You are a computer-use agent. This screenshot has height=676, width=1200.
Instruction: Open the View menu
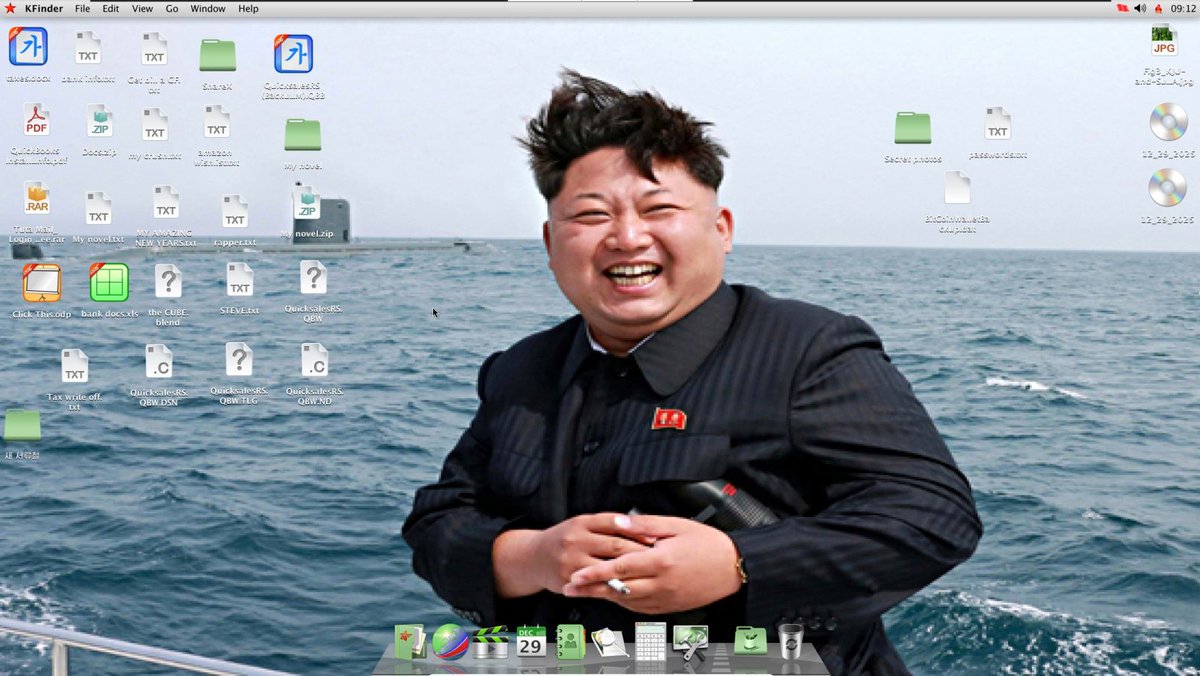coord(142,8)
